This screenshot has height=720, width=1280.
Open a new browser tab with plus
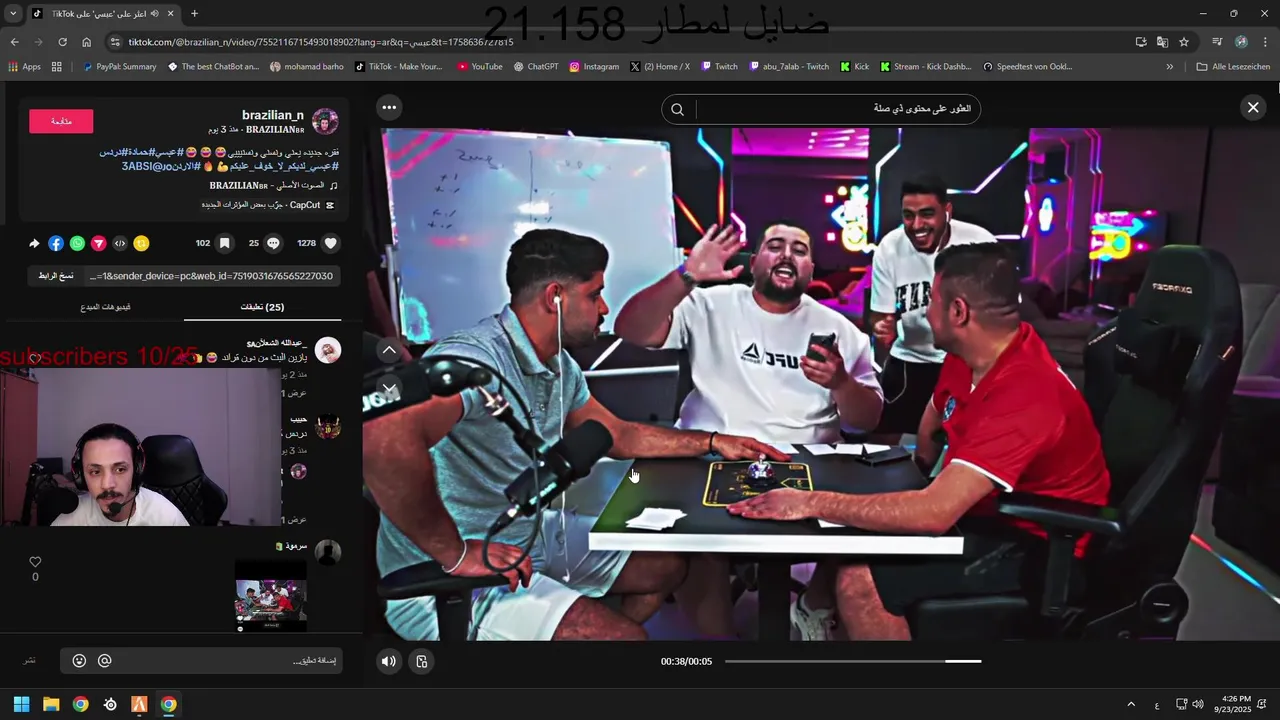point(194,14)
